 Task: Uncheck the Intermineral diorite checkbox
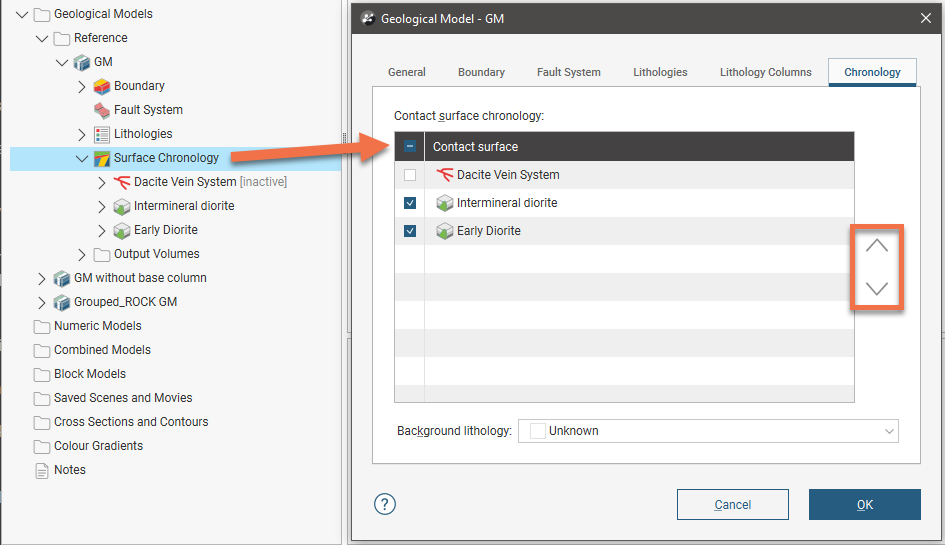(410, 203)
